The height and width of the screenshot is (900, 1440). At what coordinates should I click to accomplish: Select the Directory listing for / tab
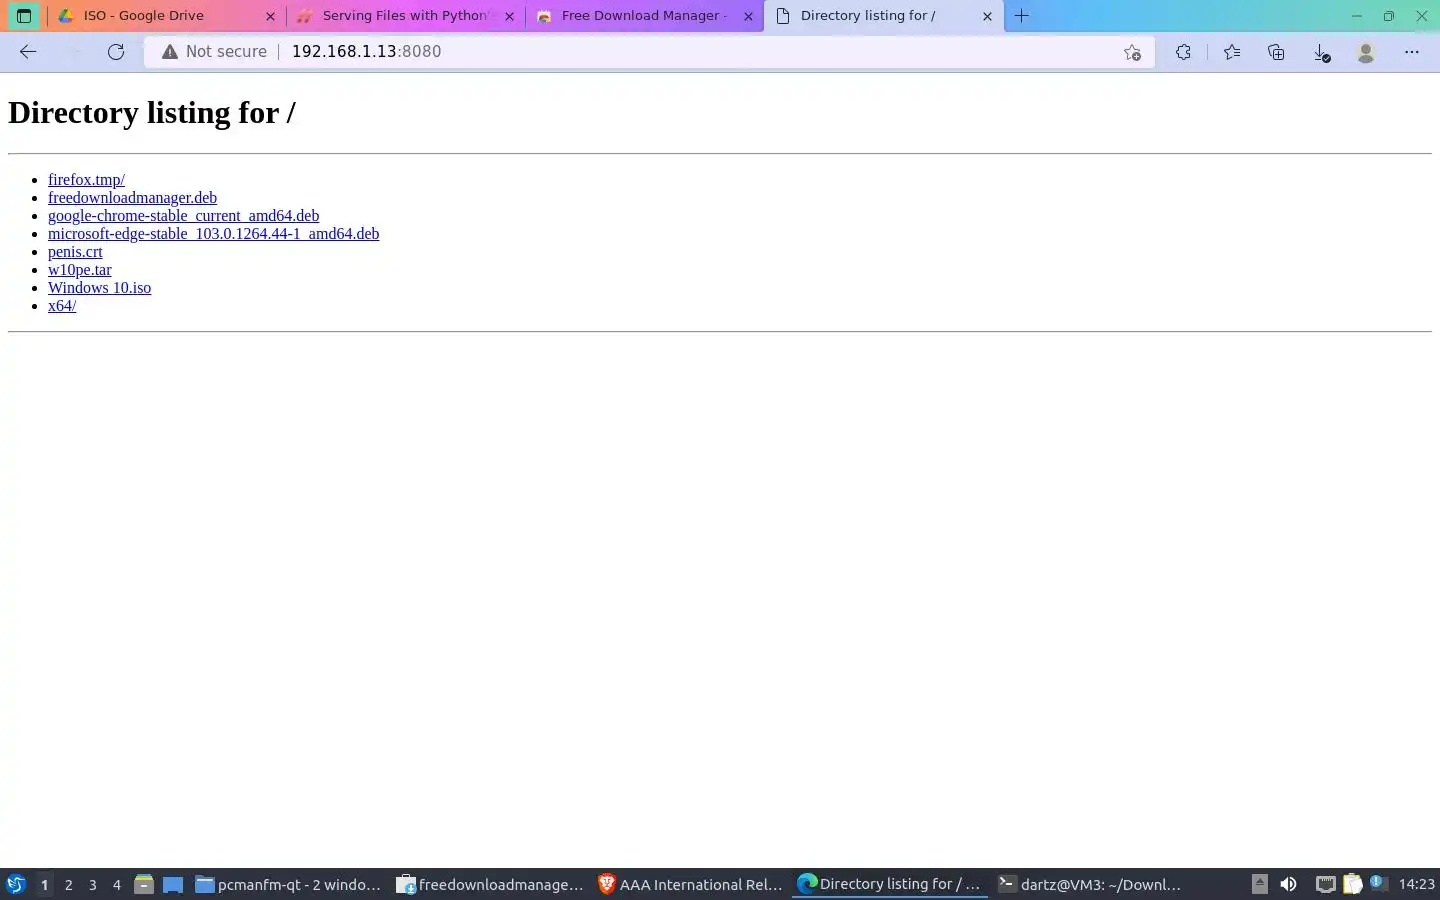(x=884, y=16)
